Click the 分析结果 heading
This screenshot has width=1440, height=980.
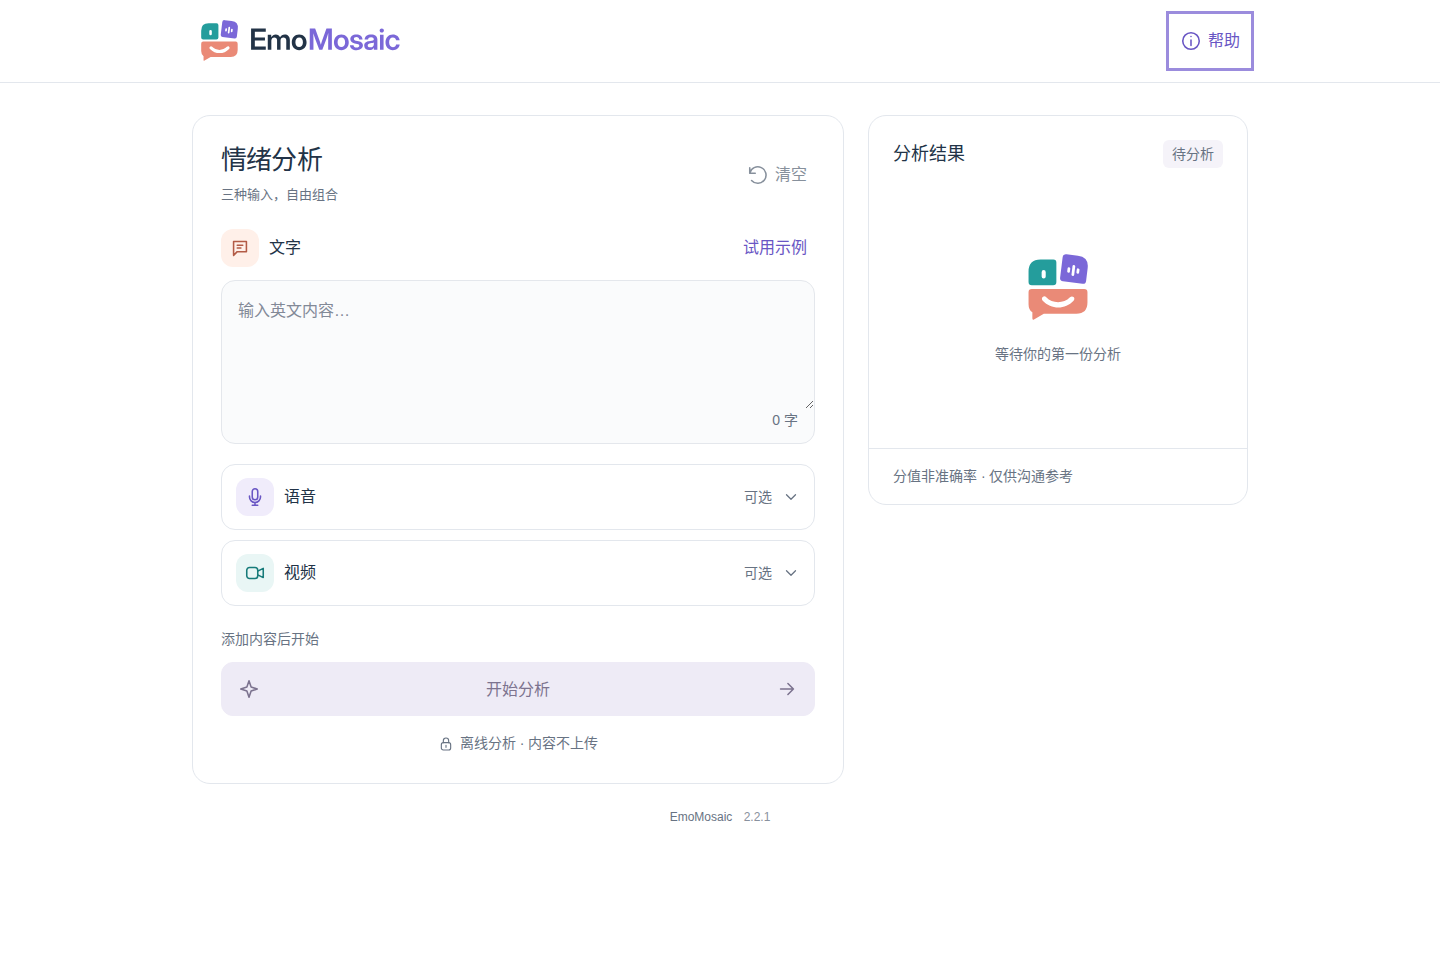point(929,153)
